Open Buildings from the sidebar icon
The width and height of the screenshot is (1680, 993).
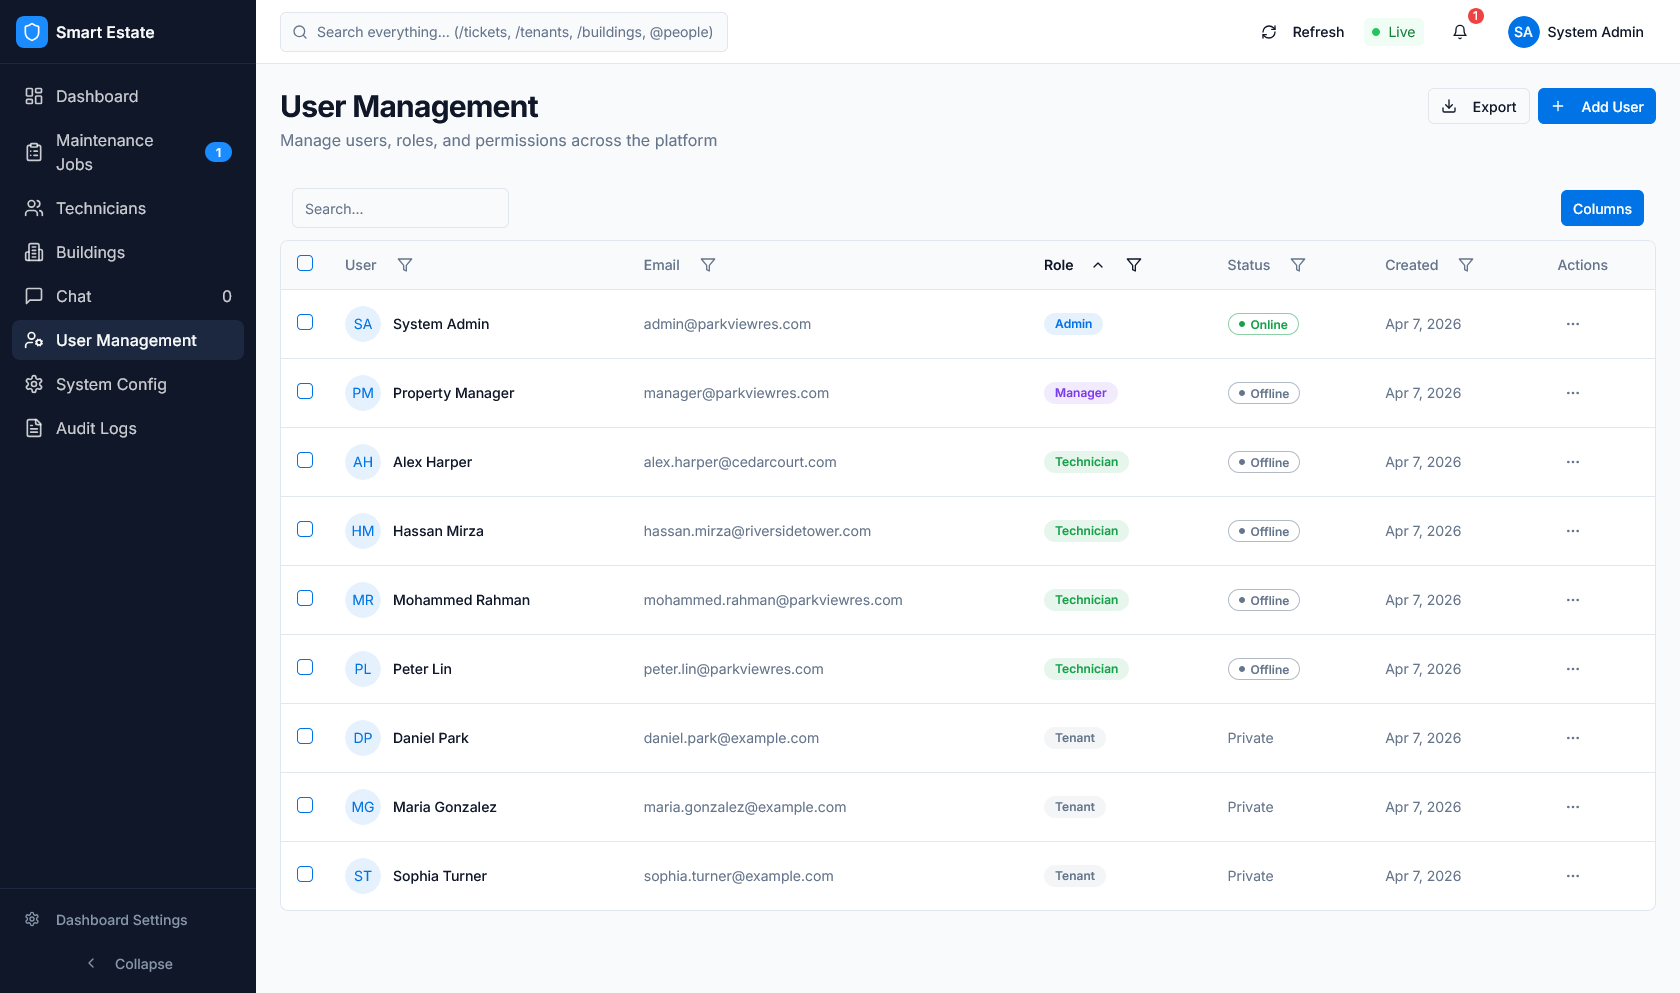pyautogui.click(x=33, y=252)
